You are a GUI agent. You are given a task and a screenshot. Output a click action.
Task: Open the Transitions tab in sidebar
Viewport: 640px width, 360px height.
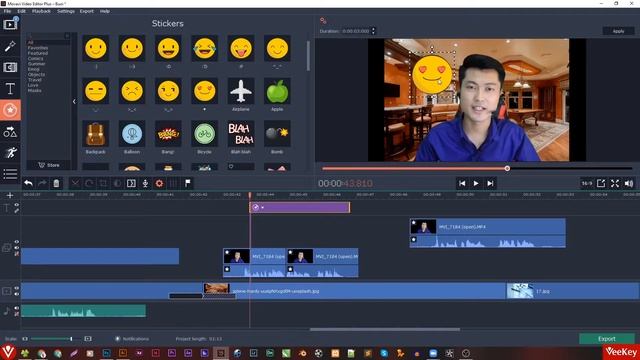pyautogui.click(x=10, y=67)
